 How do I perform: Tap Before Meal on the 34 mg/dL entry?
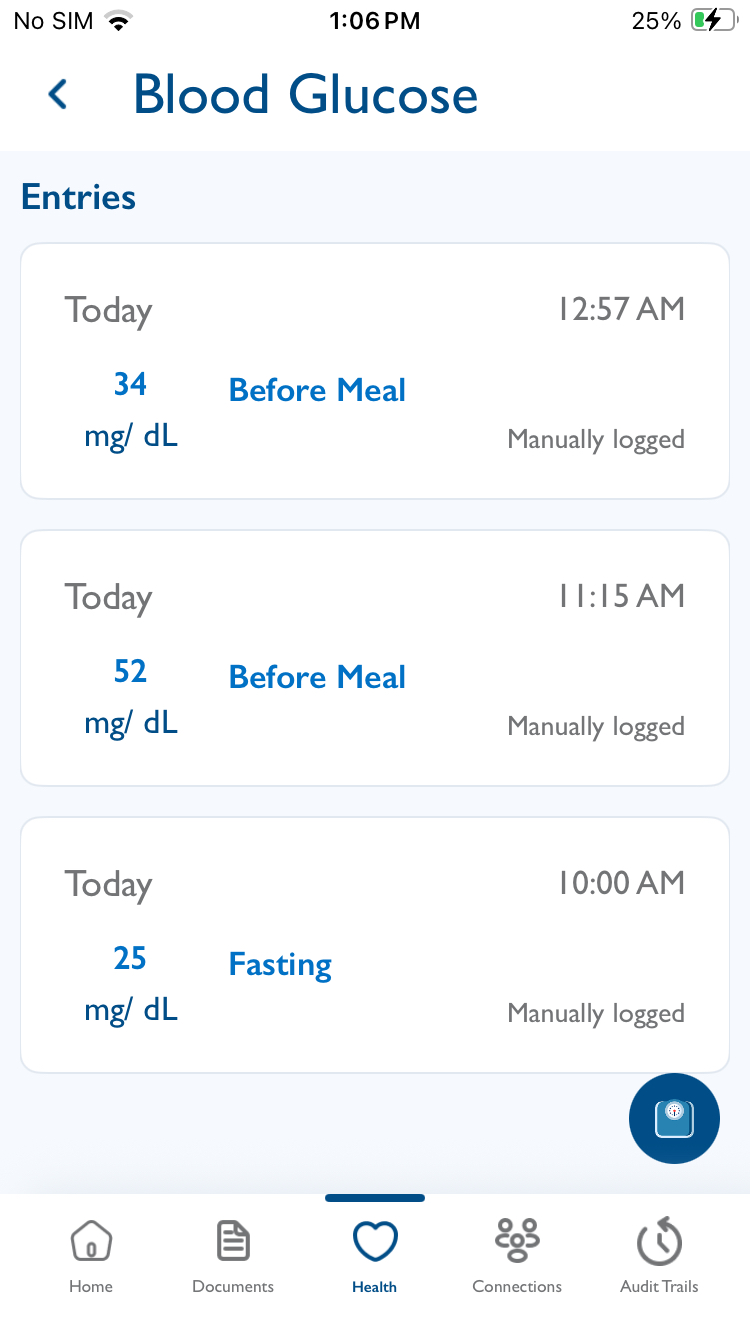coord(317,390)
